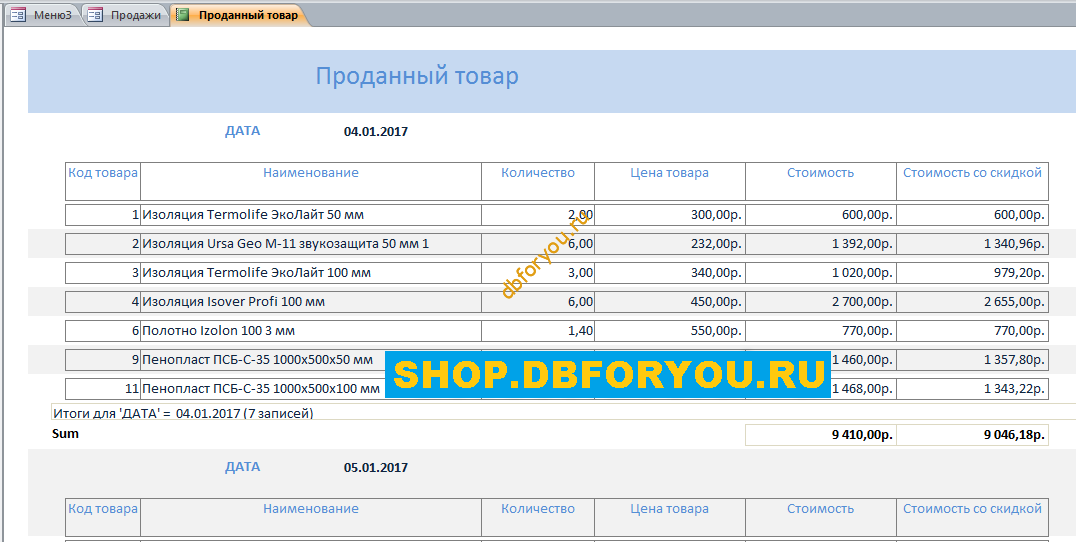1076x542 pixels.
Task: Select Изоляция Ursa Geo M-11 name cell
Action: [x=311, y=244]
